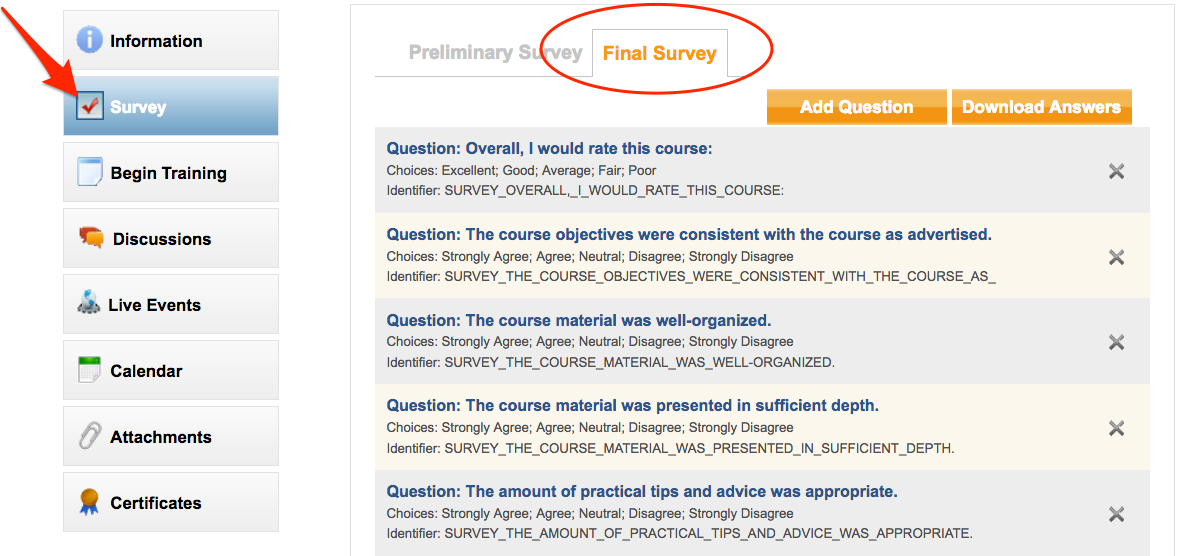Click the Discussions speech bubble icon

(x=91, y=238)
